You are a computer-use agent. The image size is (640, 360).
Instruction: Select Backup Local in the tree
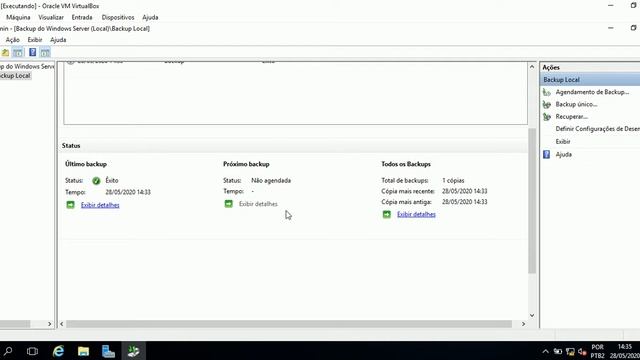[x=15, y=76]
